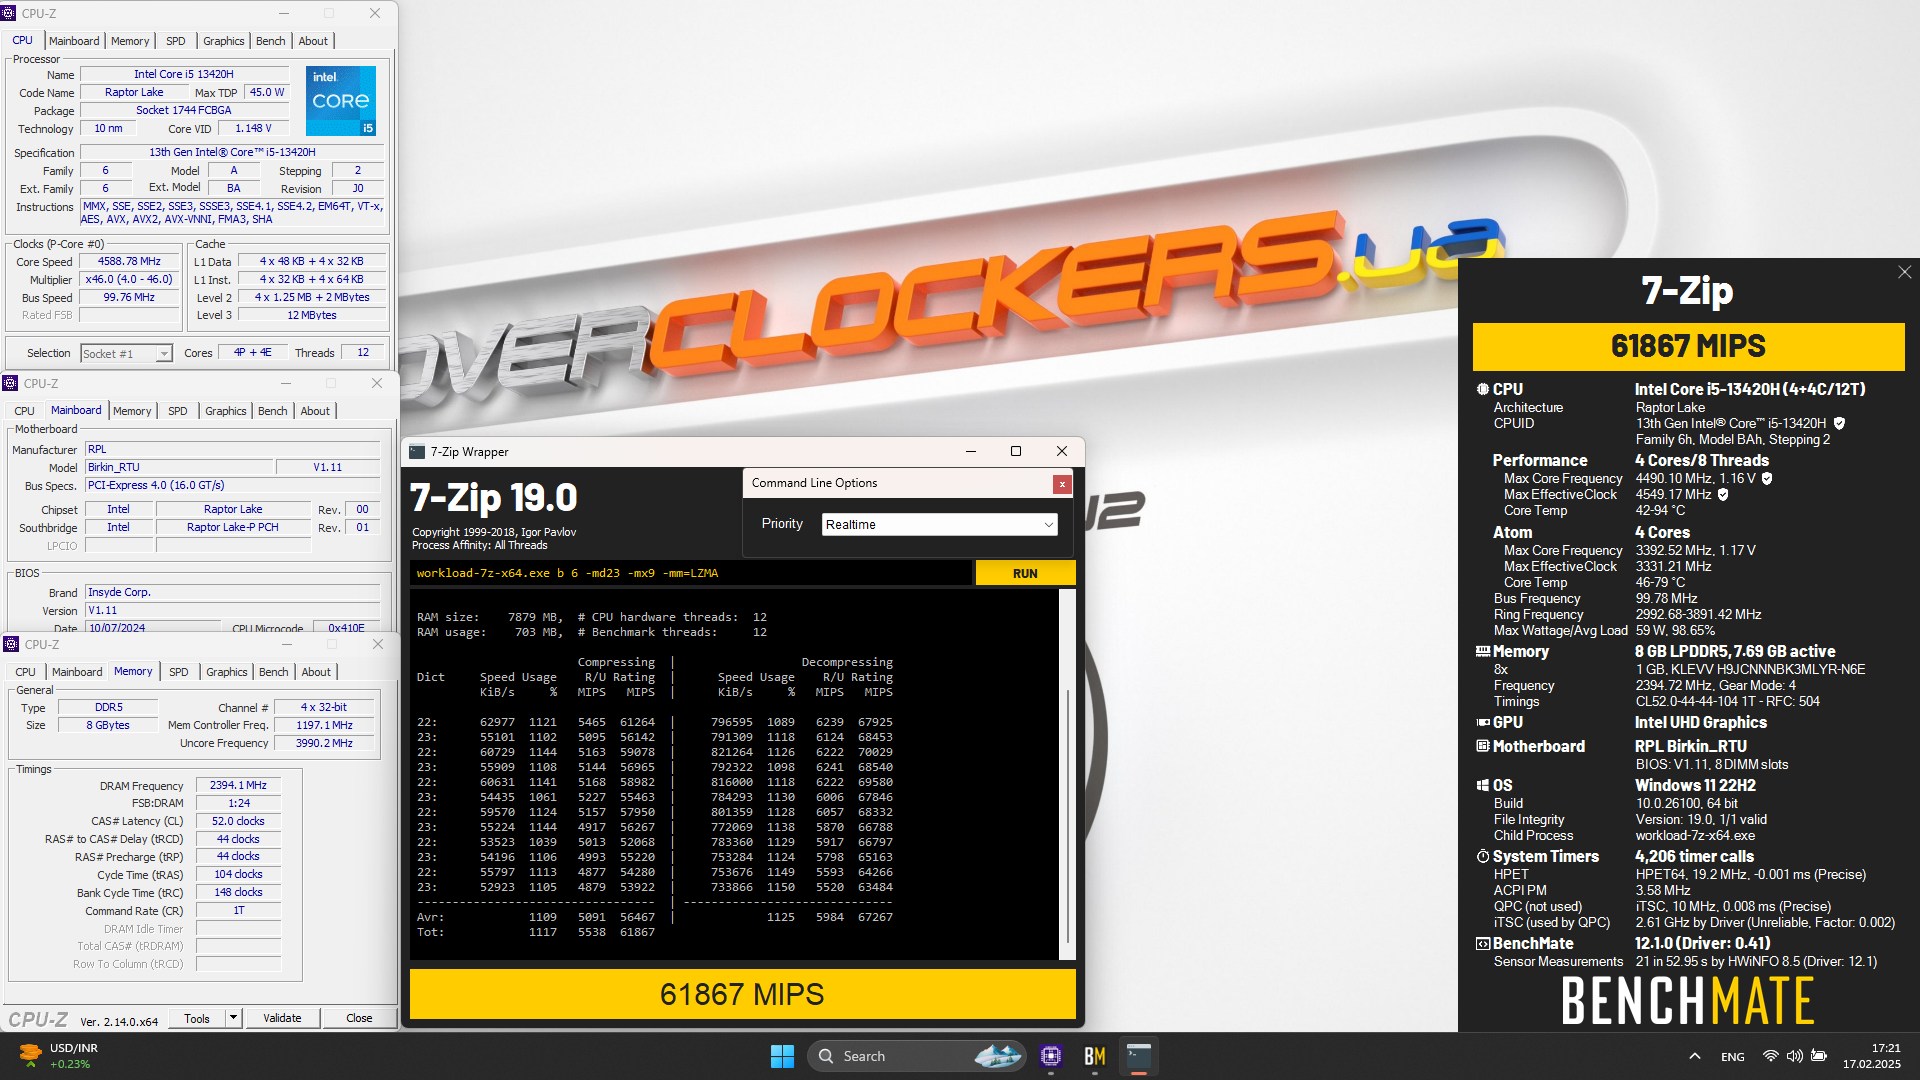1920x1080 pixels.
Task: Maximize the 7-Zip Wrapper window
Action: coord(1016,452)
